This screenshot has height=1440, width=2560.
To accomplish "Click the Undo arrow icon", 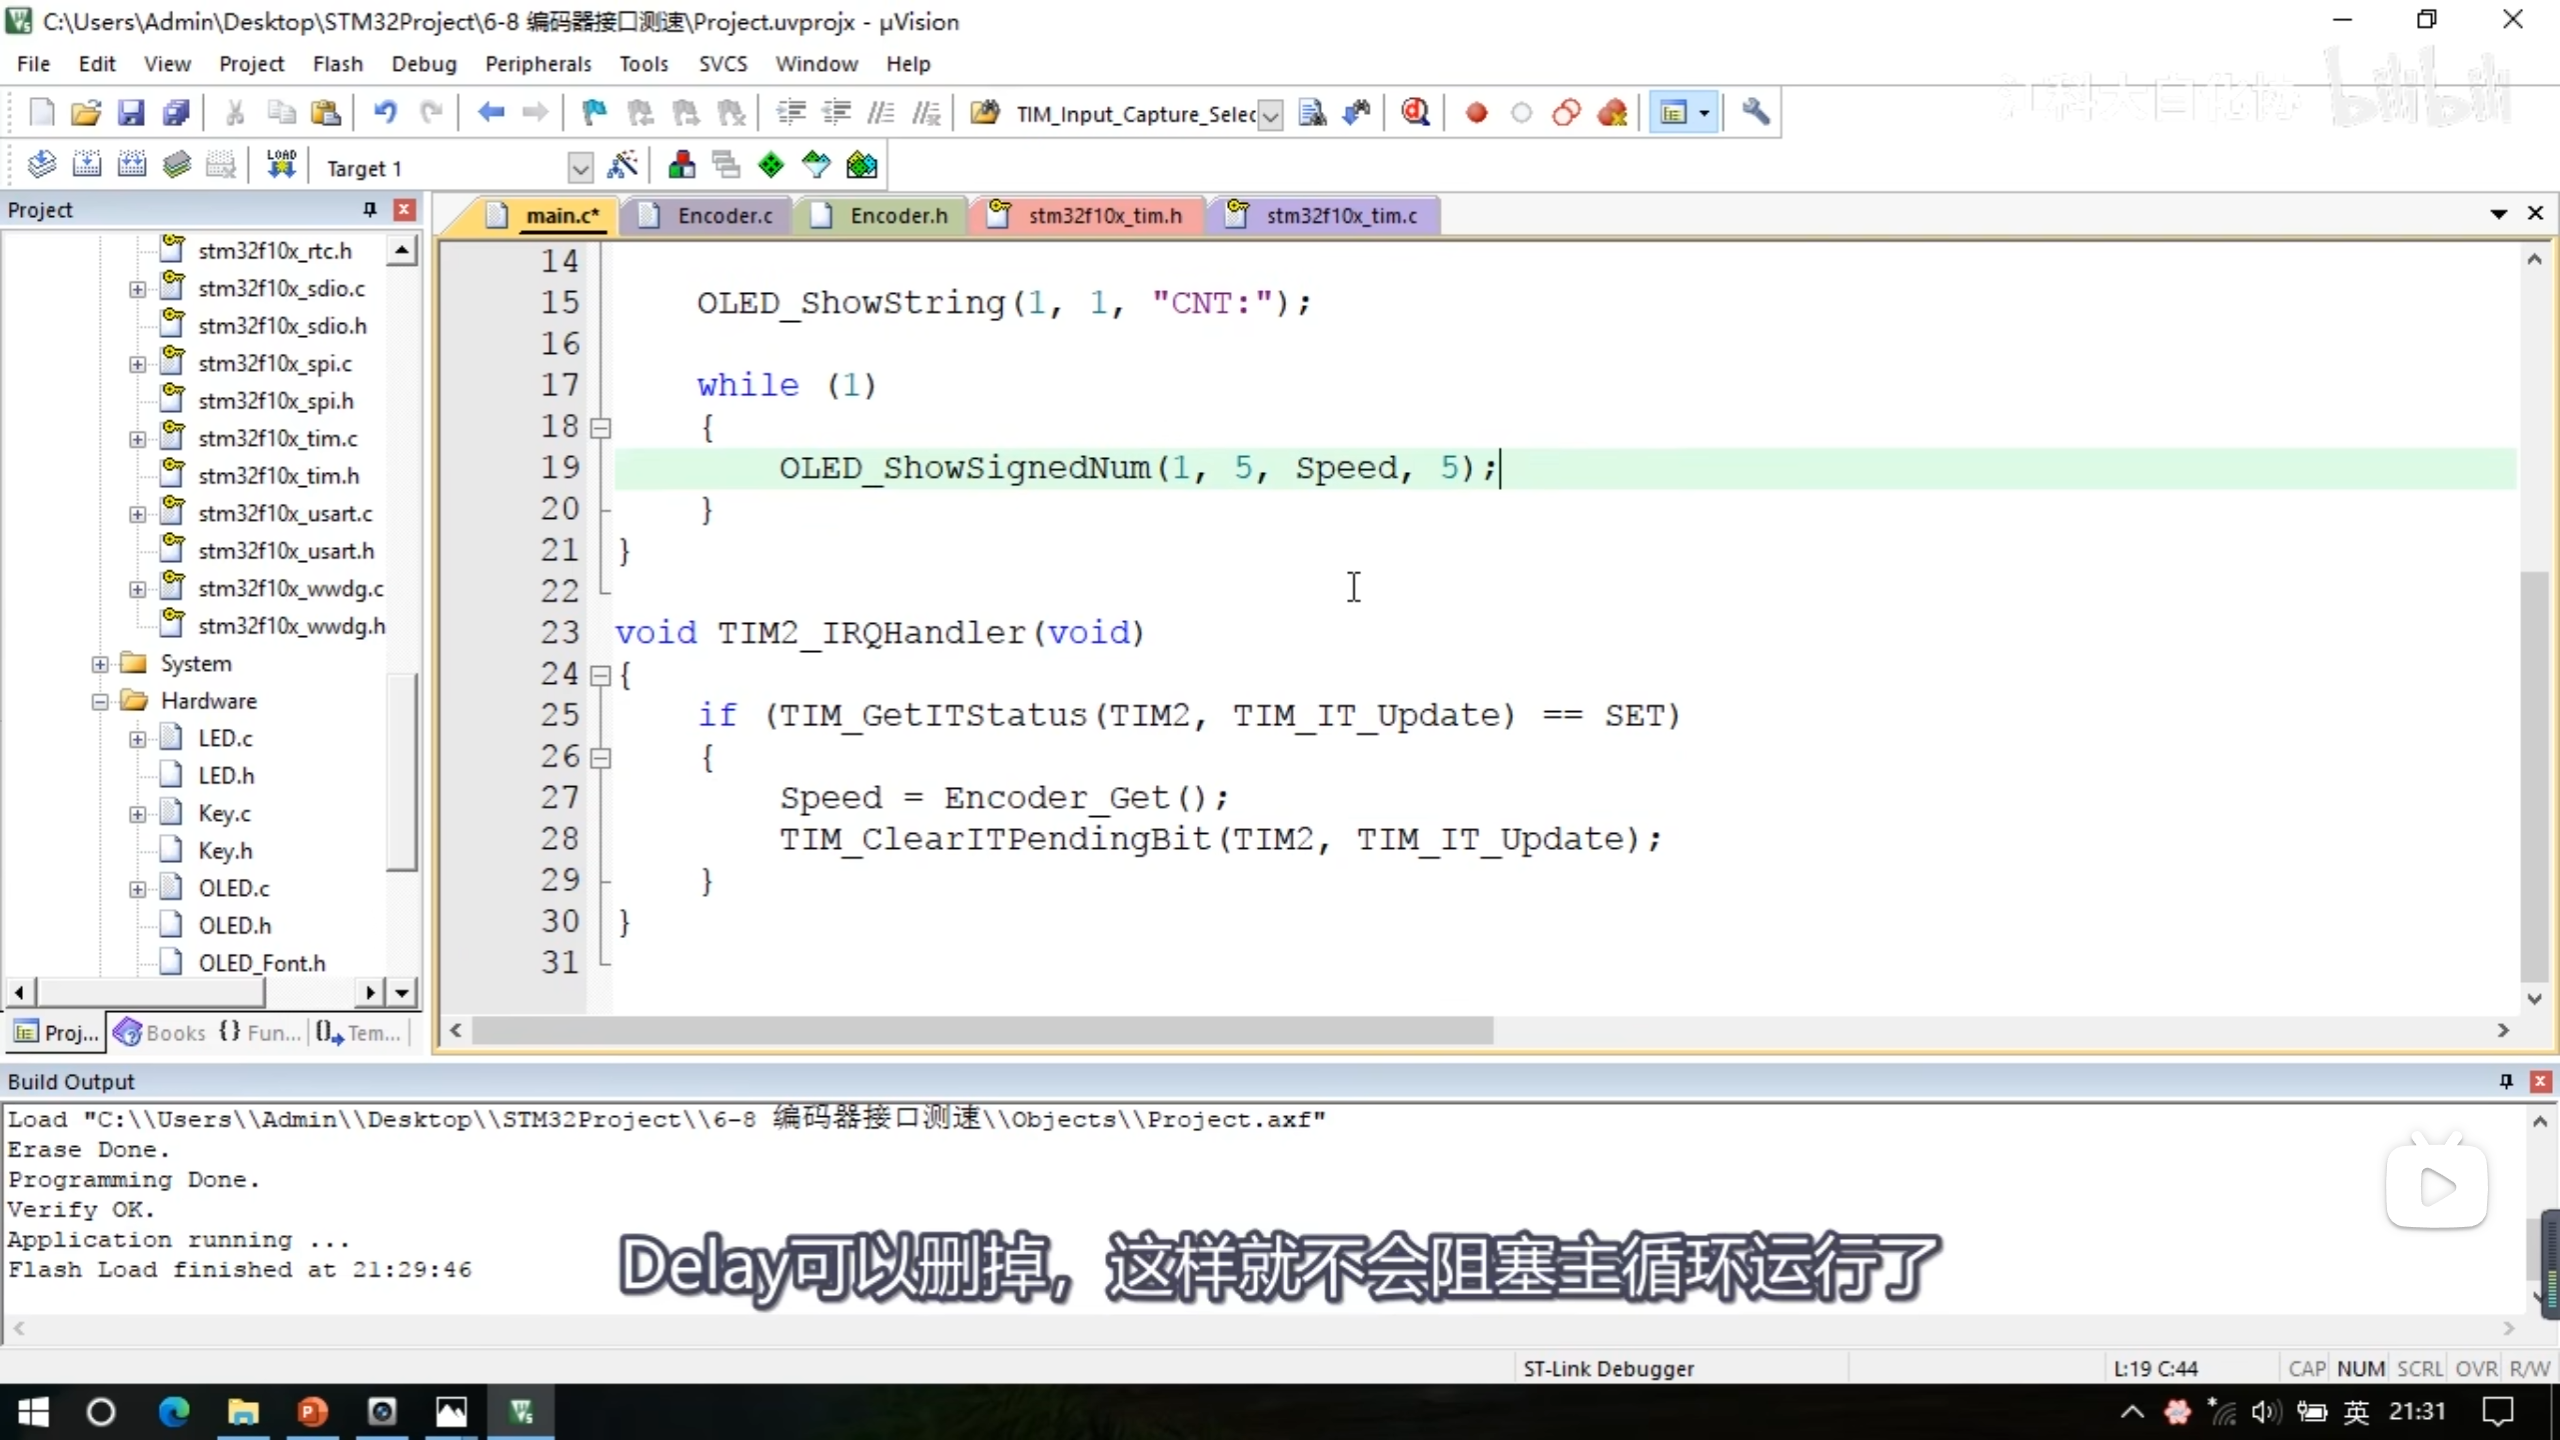I will tap(385, 112).
